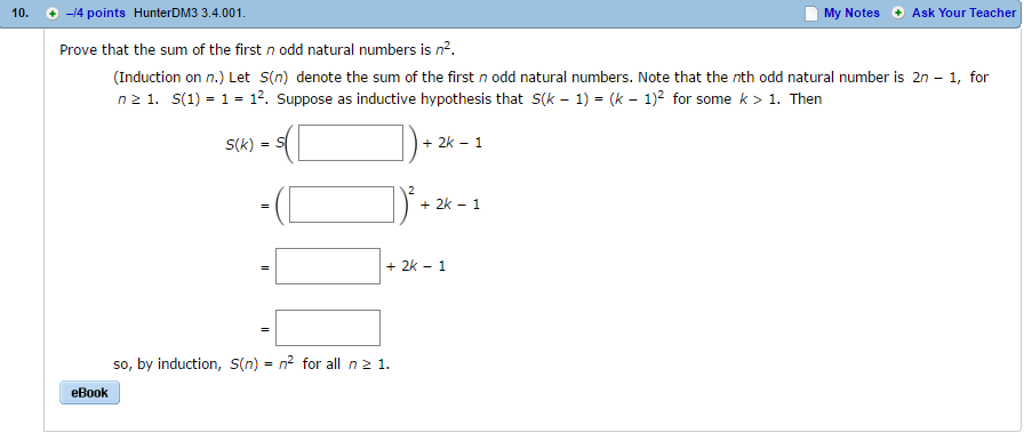The width and height of the screenshot is (1024, 441).
Task: Open Ask Your Teacher link
Action: click(x=964, y=13)
